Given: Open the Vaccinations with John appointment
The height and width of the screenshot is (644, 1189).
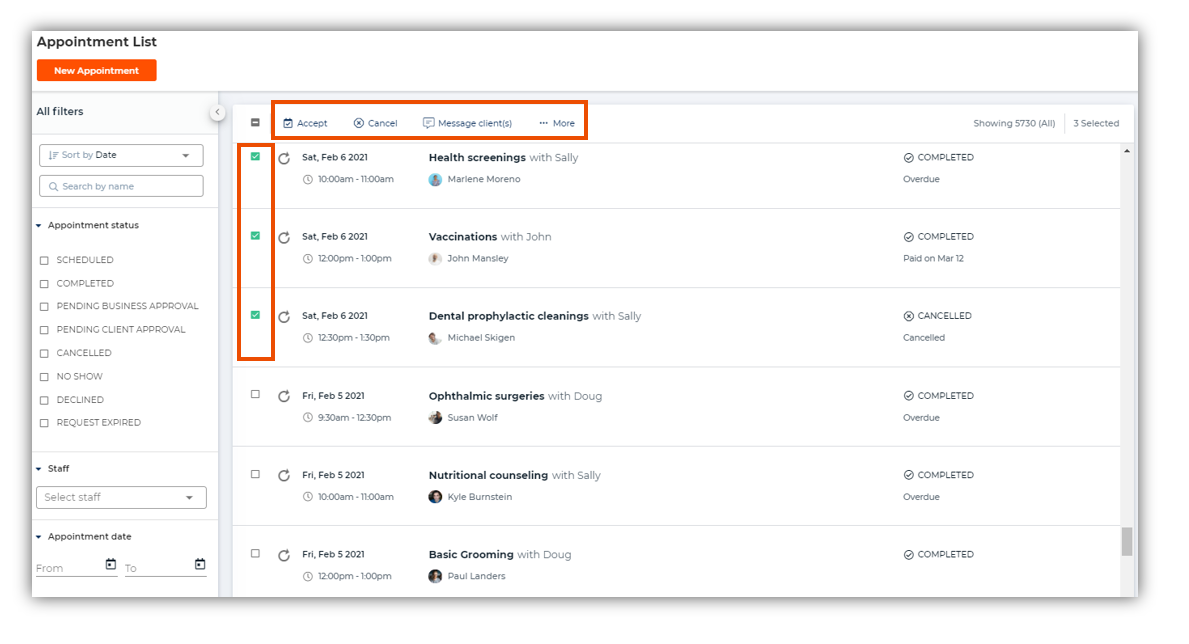Looking at the screenshot, I should (x=490, y=237).
